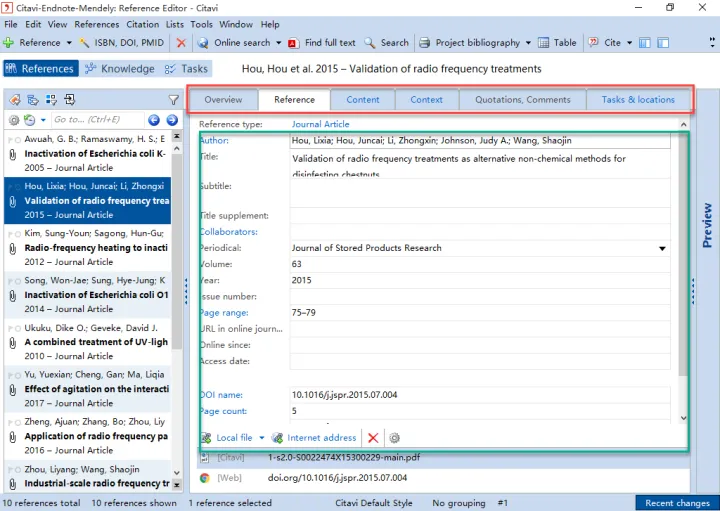Click the Go to search field
720x511 pixels.
pyautogui.click(x=97, y=120)
